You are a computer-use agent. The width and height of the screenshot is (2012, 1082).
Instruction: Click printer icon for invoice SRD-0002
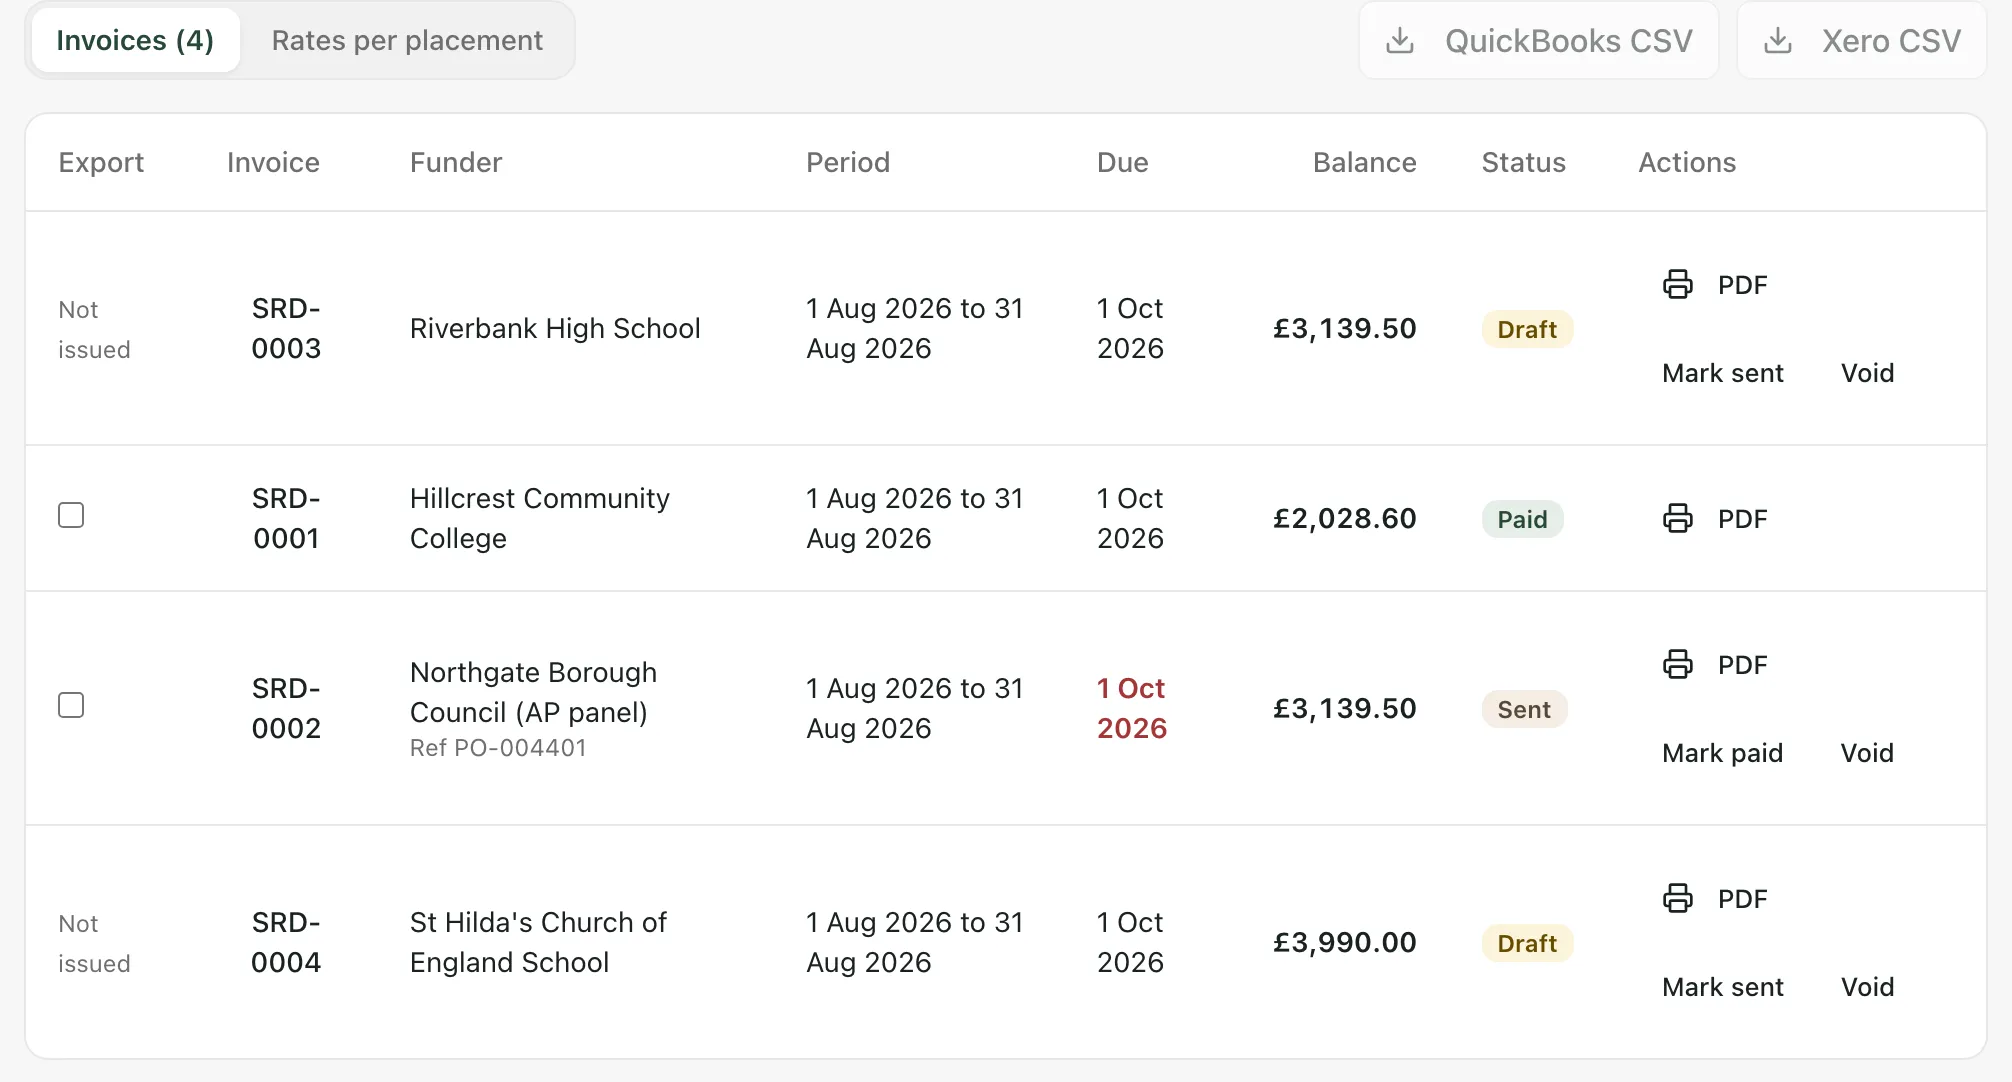coord(1678,665)
